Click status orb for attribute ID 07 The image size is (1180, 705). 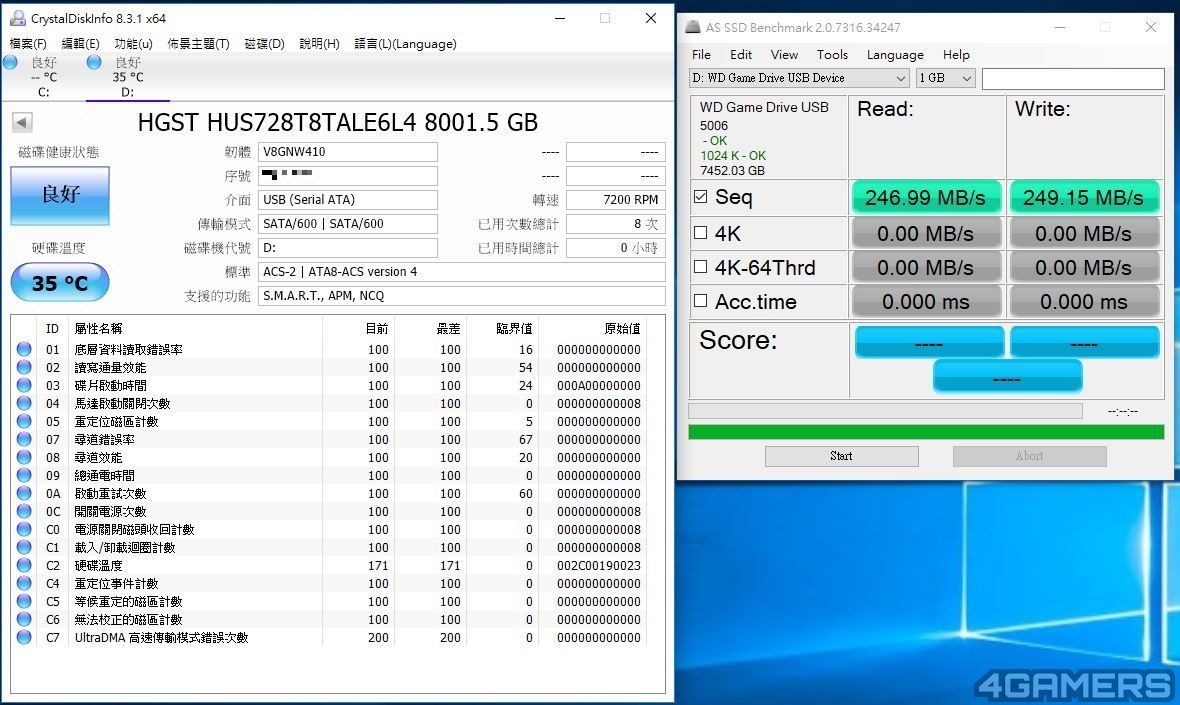point(24,439)
